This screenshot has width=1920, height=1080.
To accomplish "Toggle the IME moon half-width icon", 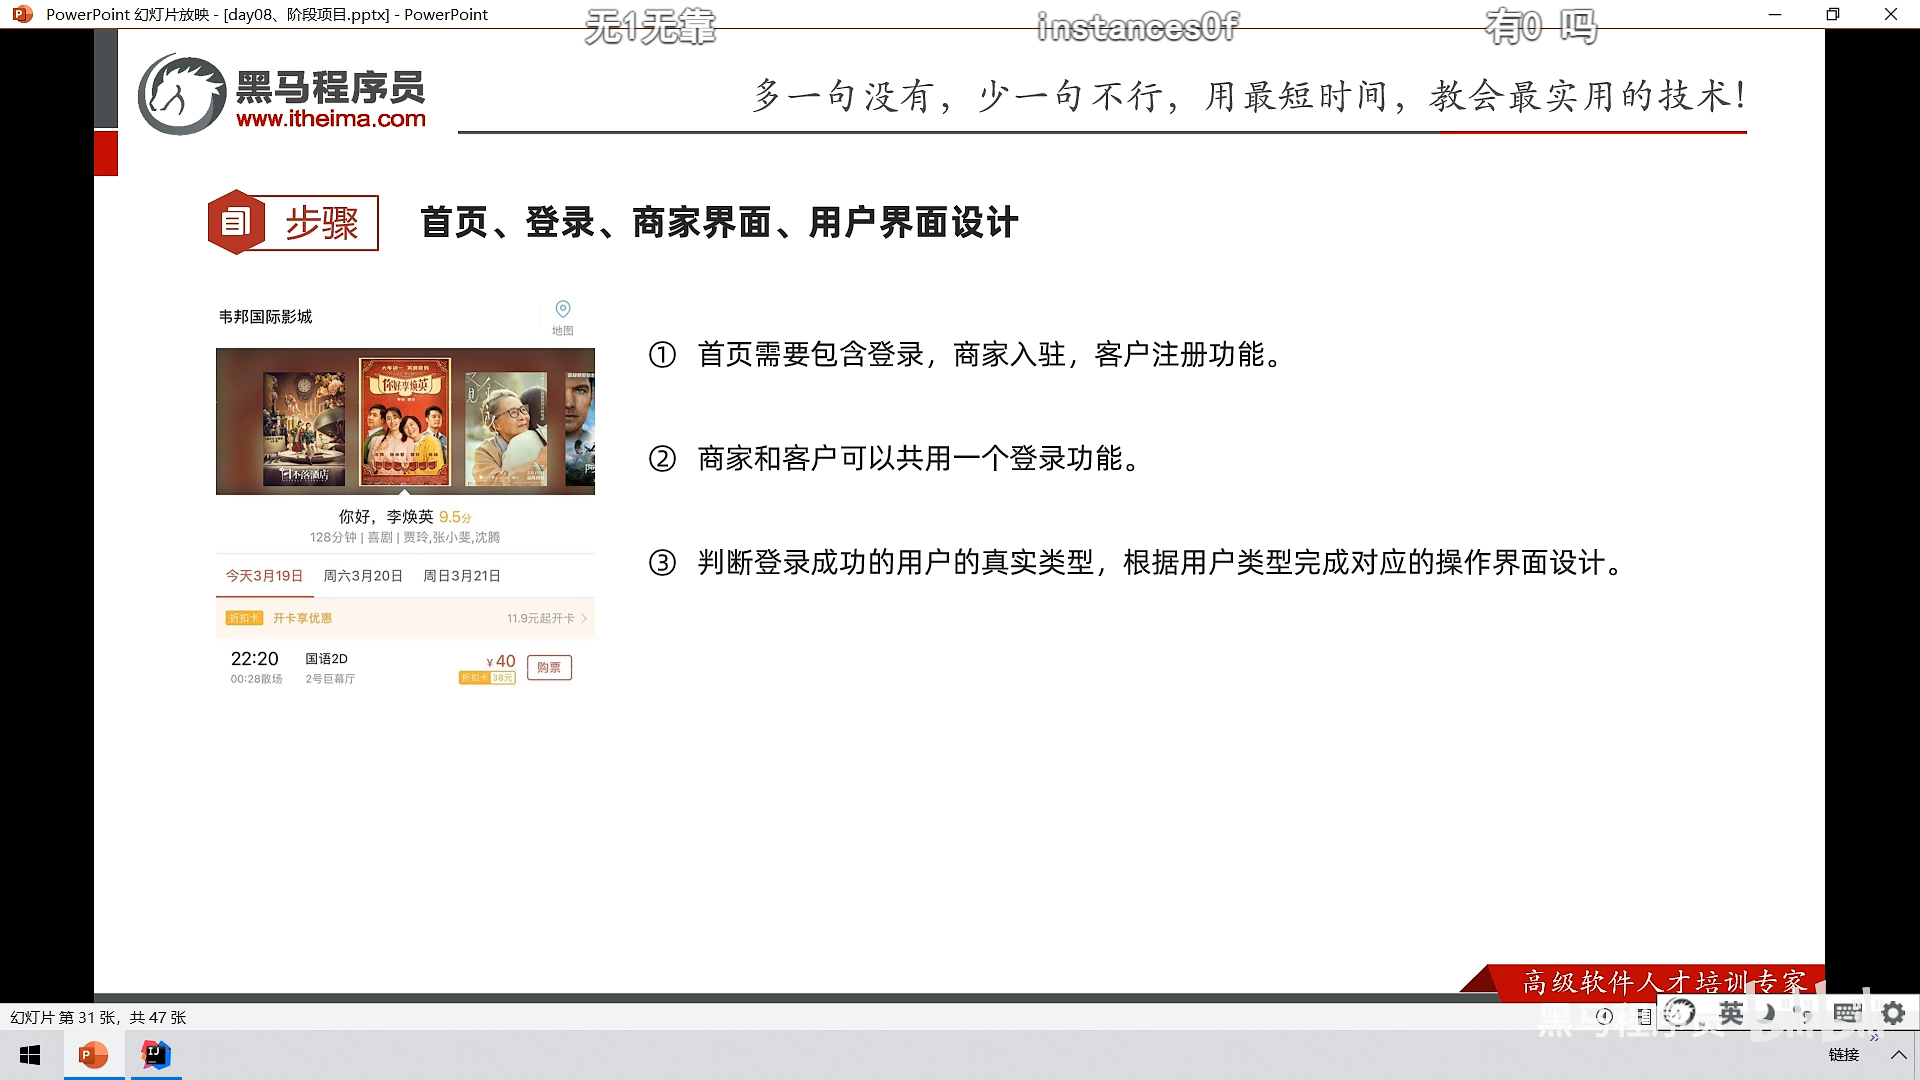I will [x=1768, y=1013].
